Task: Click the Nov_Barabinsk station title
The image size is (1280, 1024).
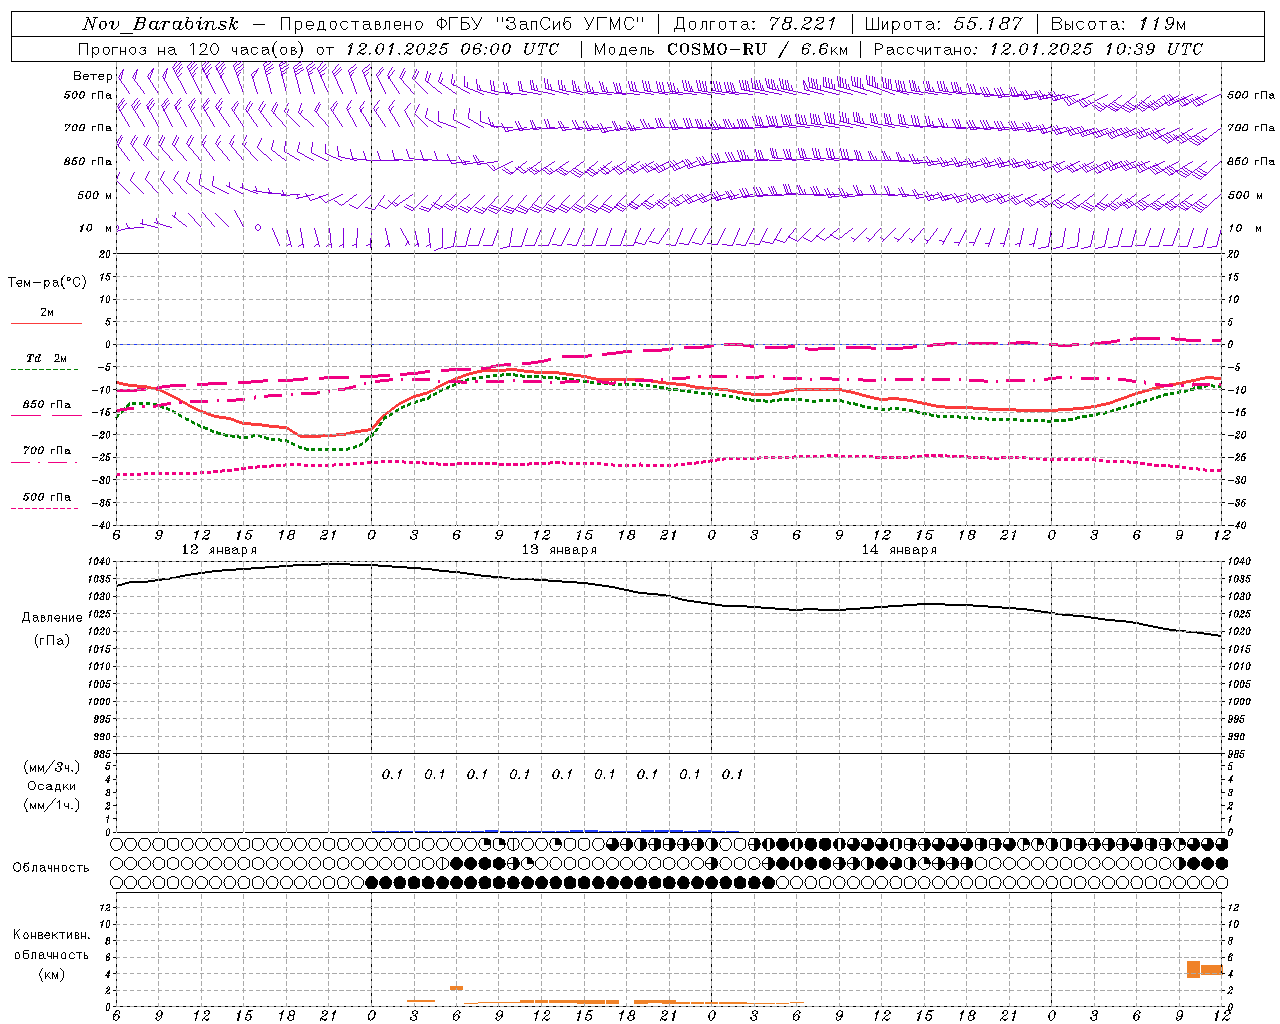Action: 161,24
